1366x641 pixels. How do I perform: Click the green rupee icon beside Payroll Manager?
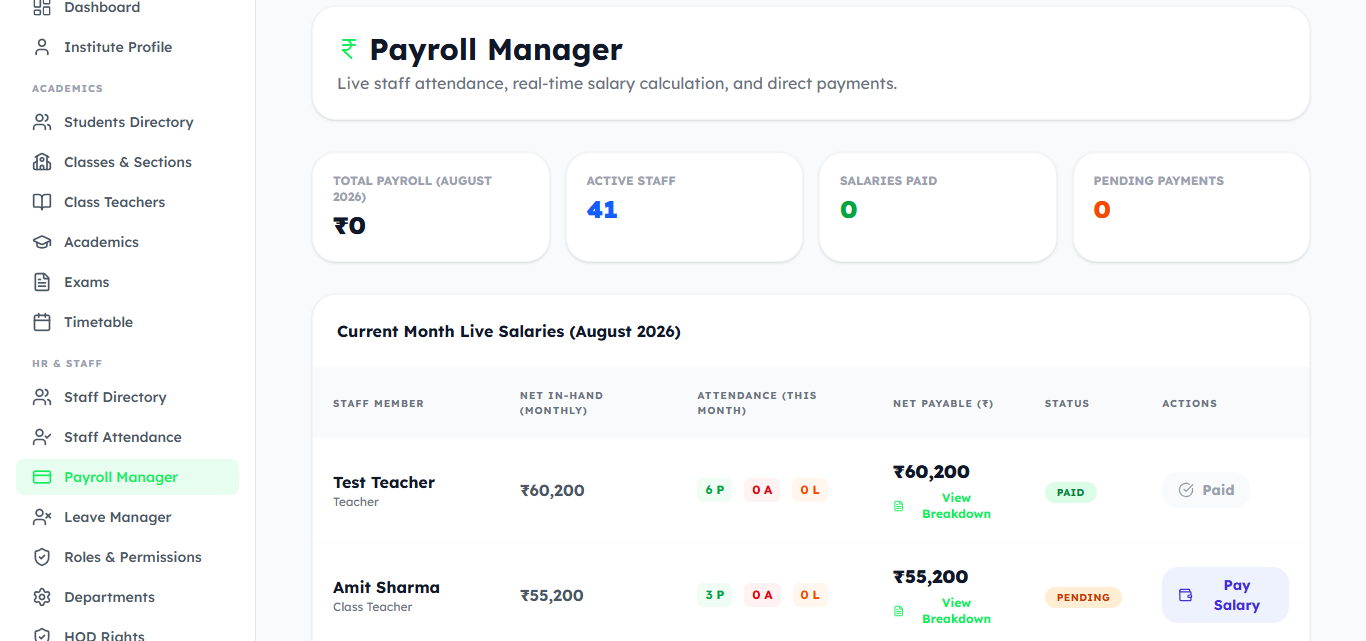pos(348,49)
